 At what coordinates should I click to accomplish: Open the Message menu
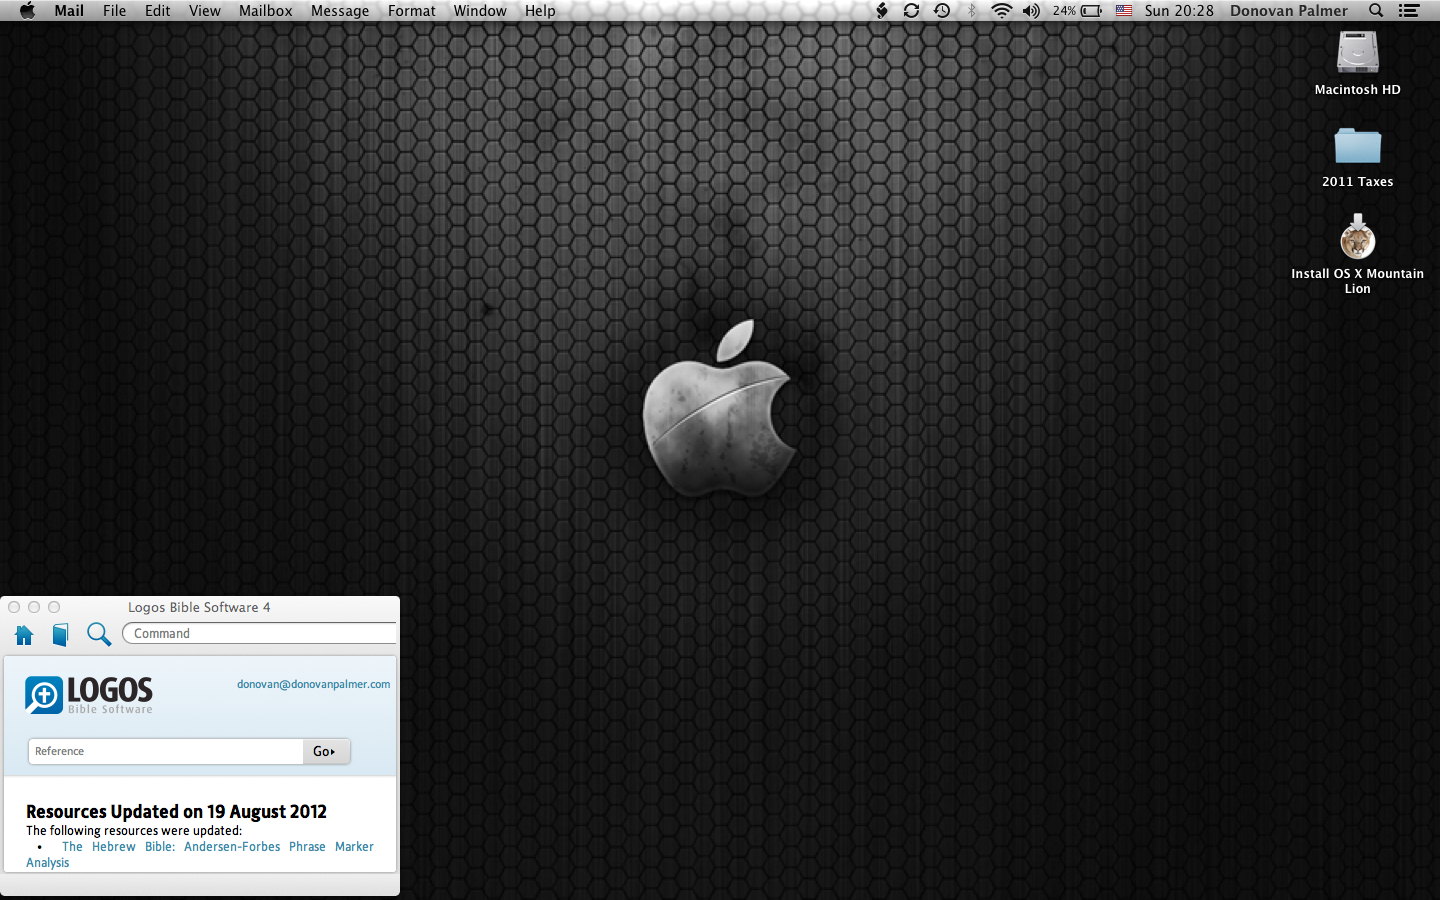340,11
